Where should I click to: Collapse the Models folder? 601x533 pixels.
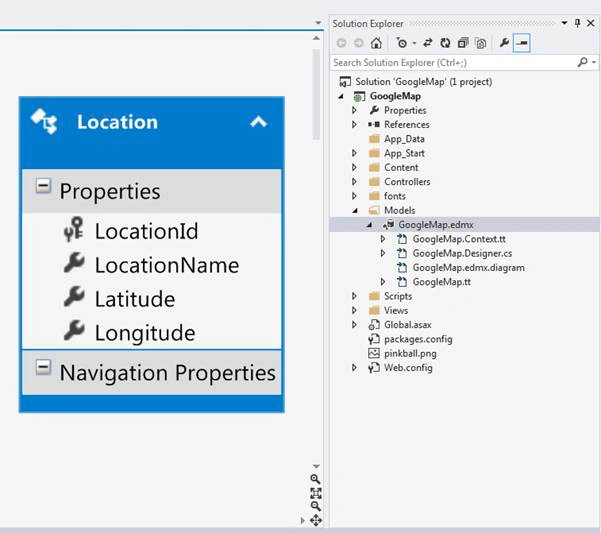[355, 210]
